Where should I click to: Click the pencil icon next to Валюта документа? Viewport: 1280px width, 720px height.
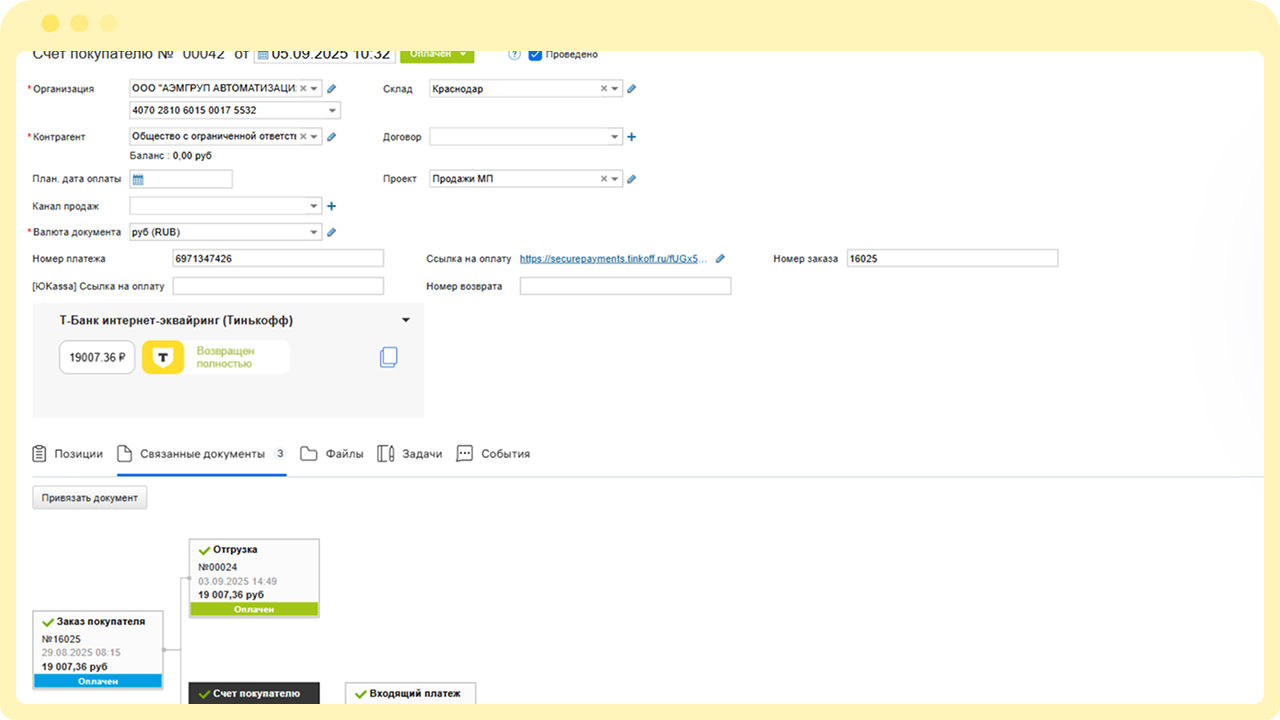(332, 232)
